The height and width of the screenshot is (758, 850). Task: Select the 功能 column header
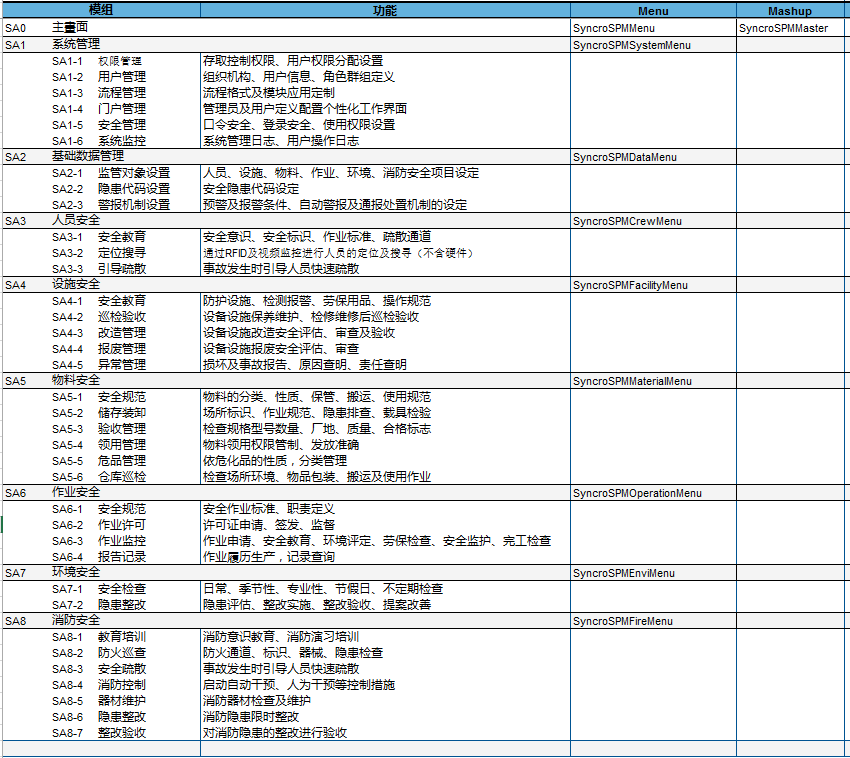coord(385,10)
